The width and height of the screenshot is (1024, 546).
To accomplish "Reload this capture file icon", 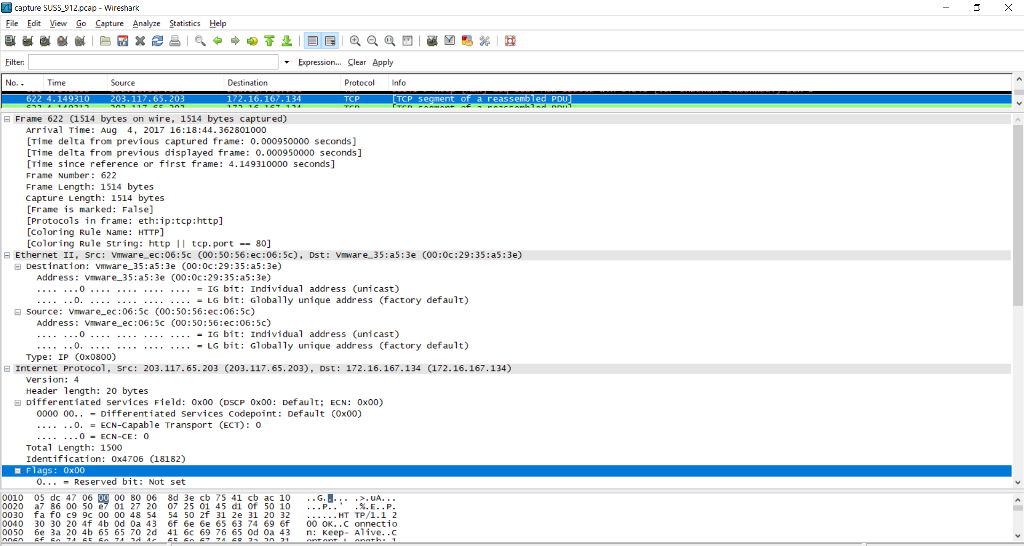I will tap(157, 40).
